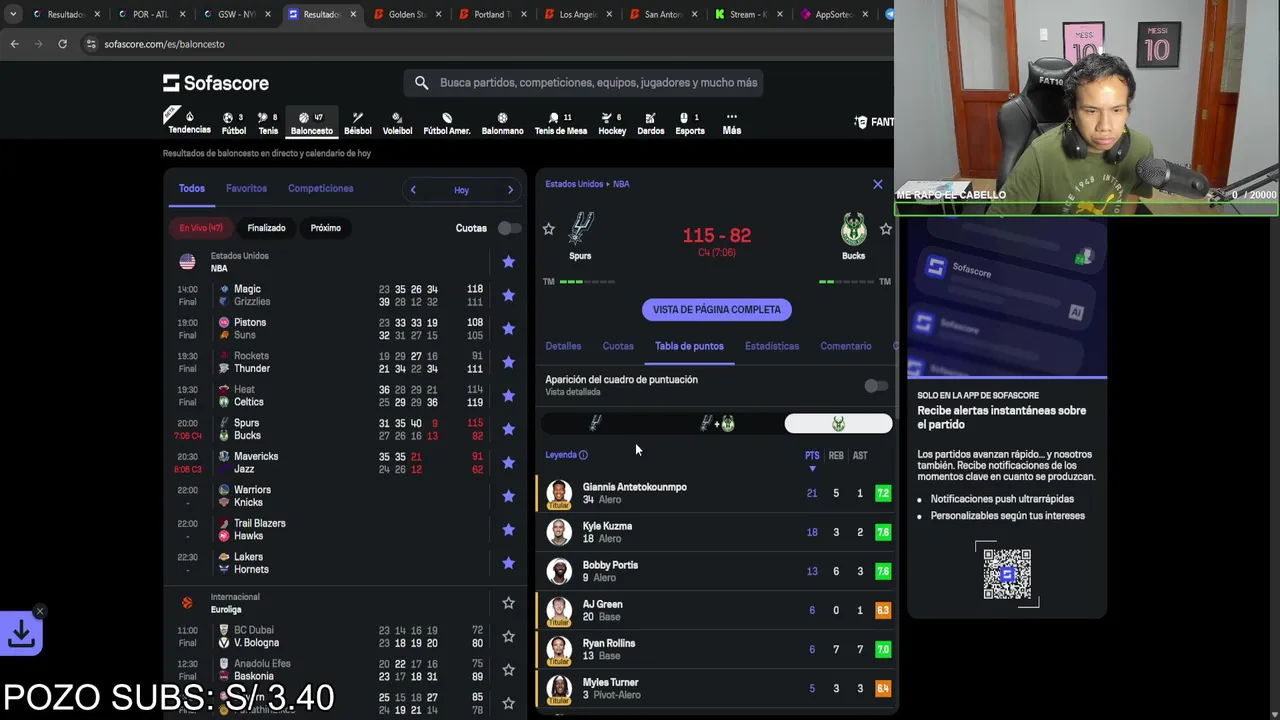Toggle the Cuotas switch
Image resolution: width=1280 pixels, height=720 pixels.
click(x=509, y=228)
